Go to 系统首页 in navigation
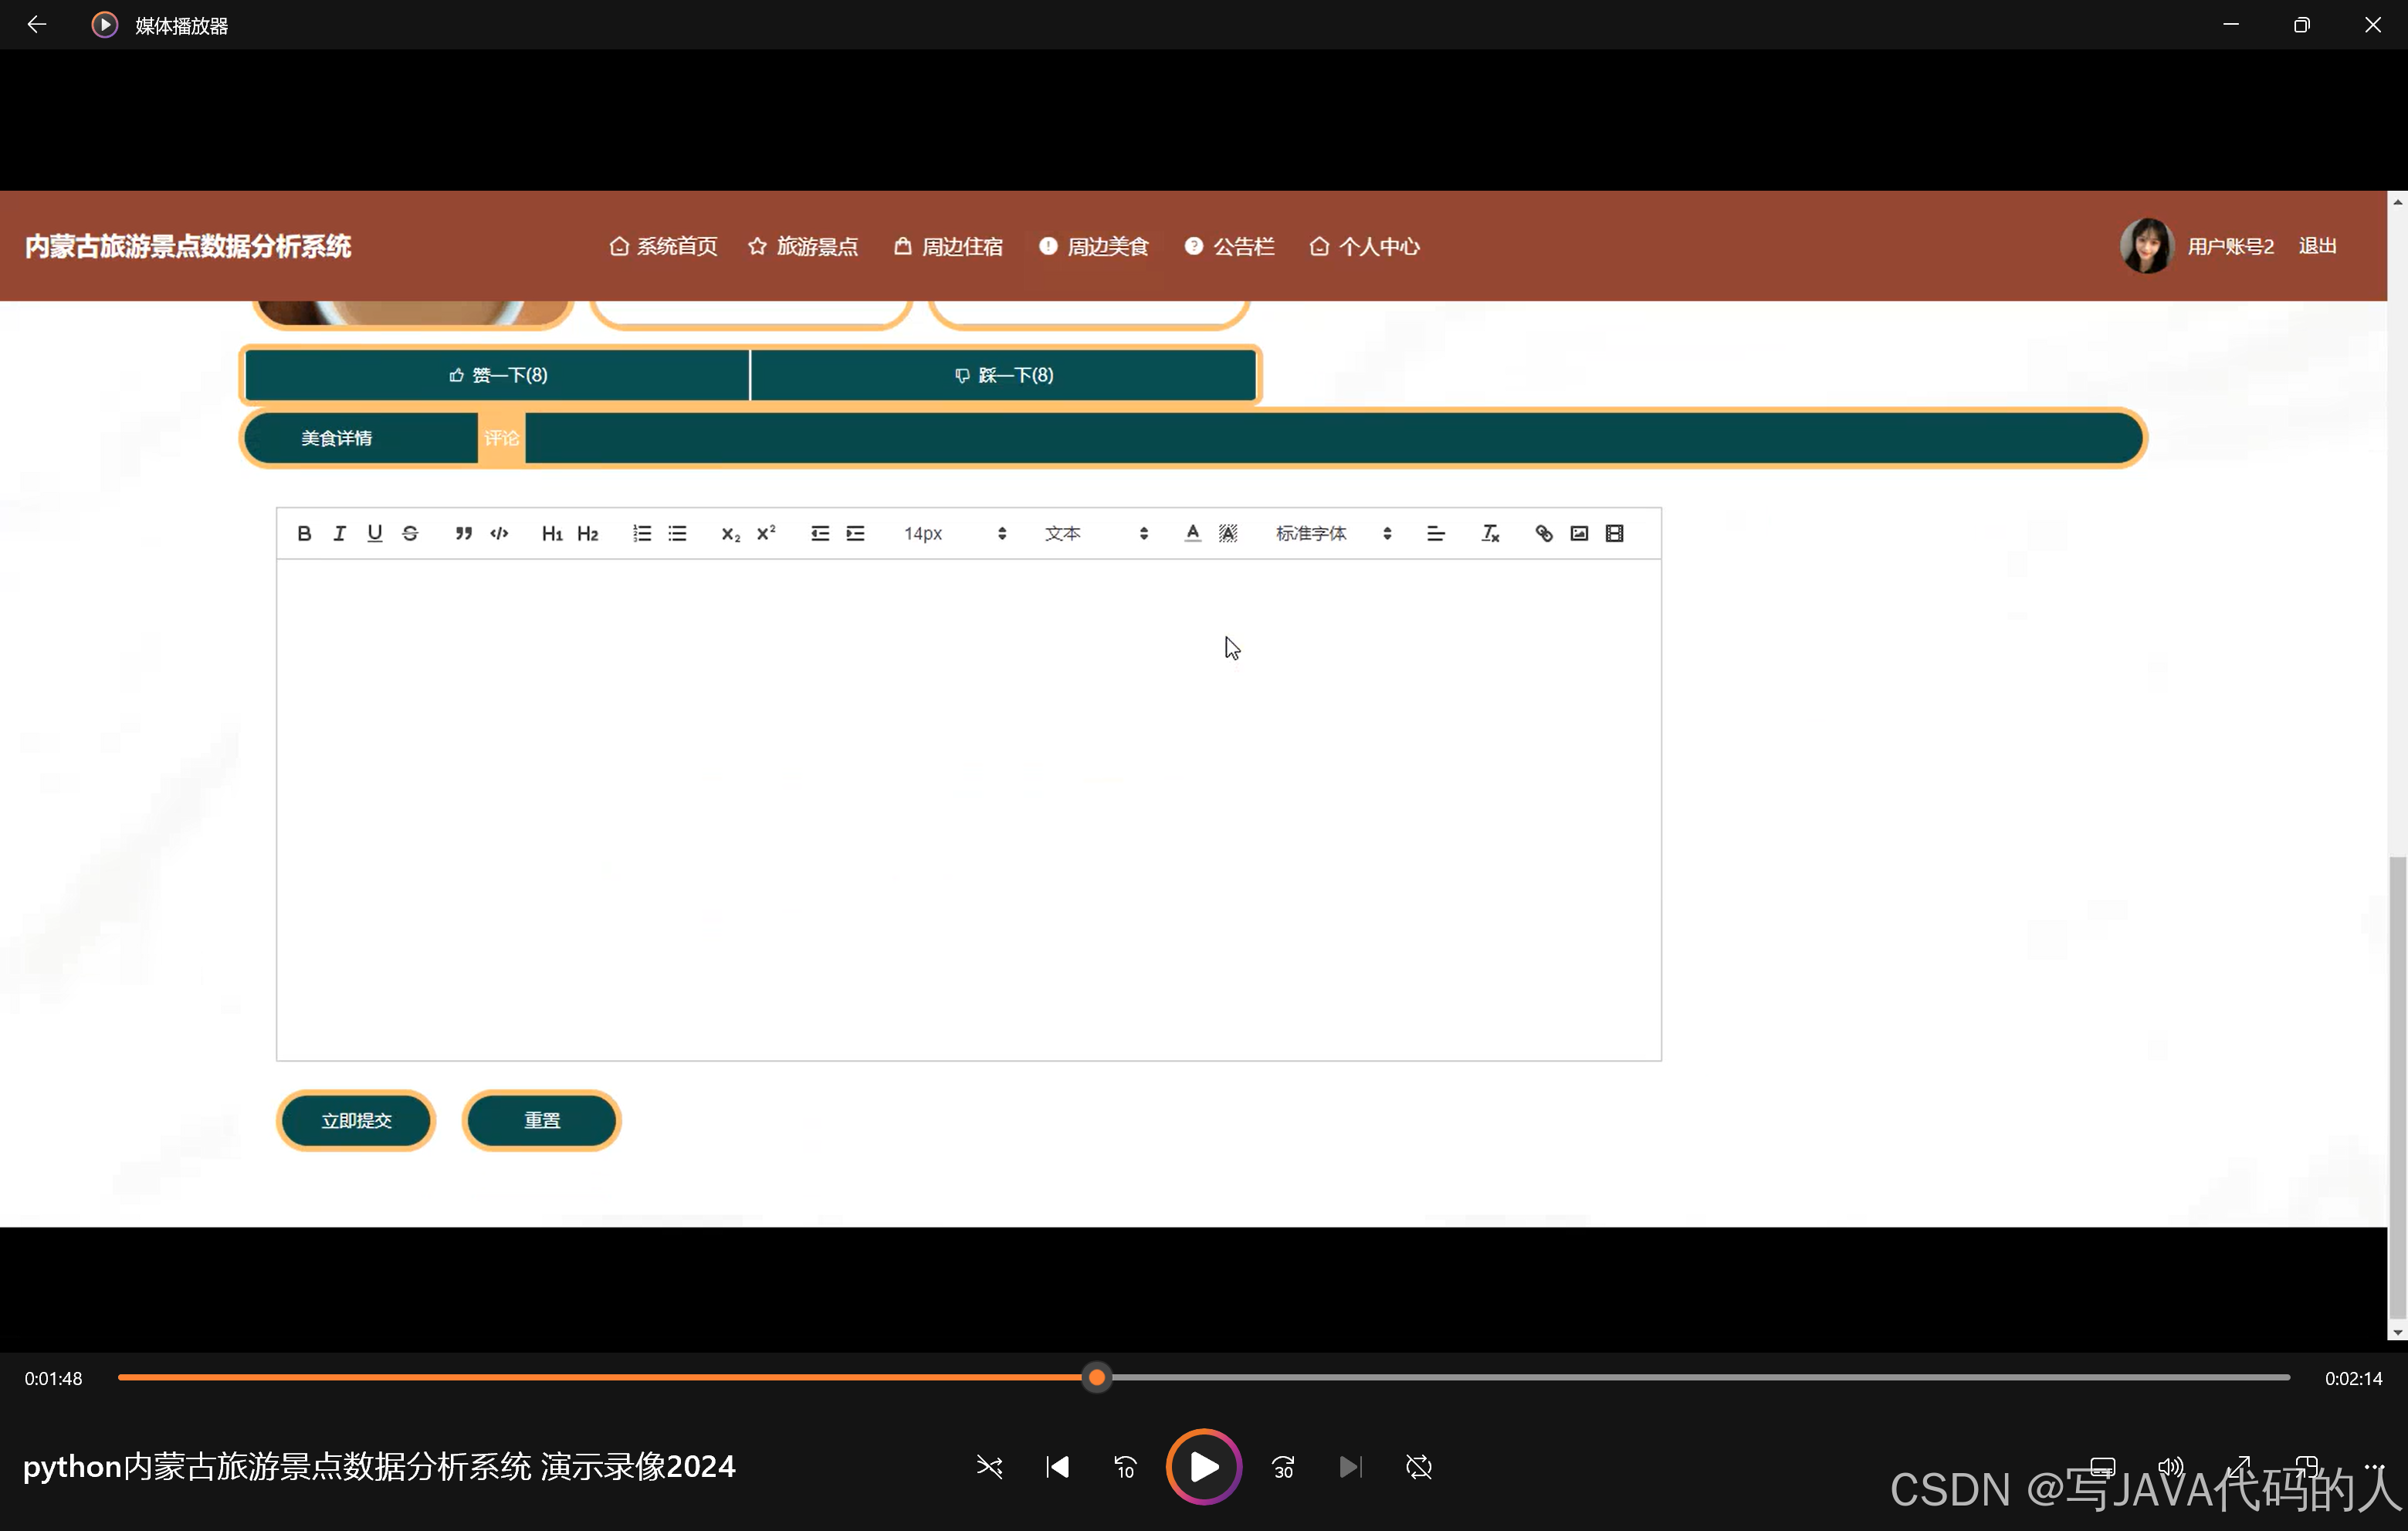 [x=664, y=246]
